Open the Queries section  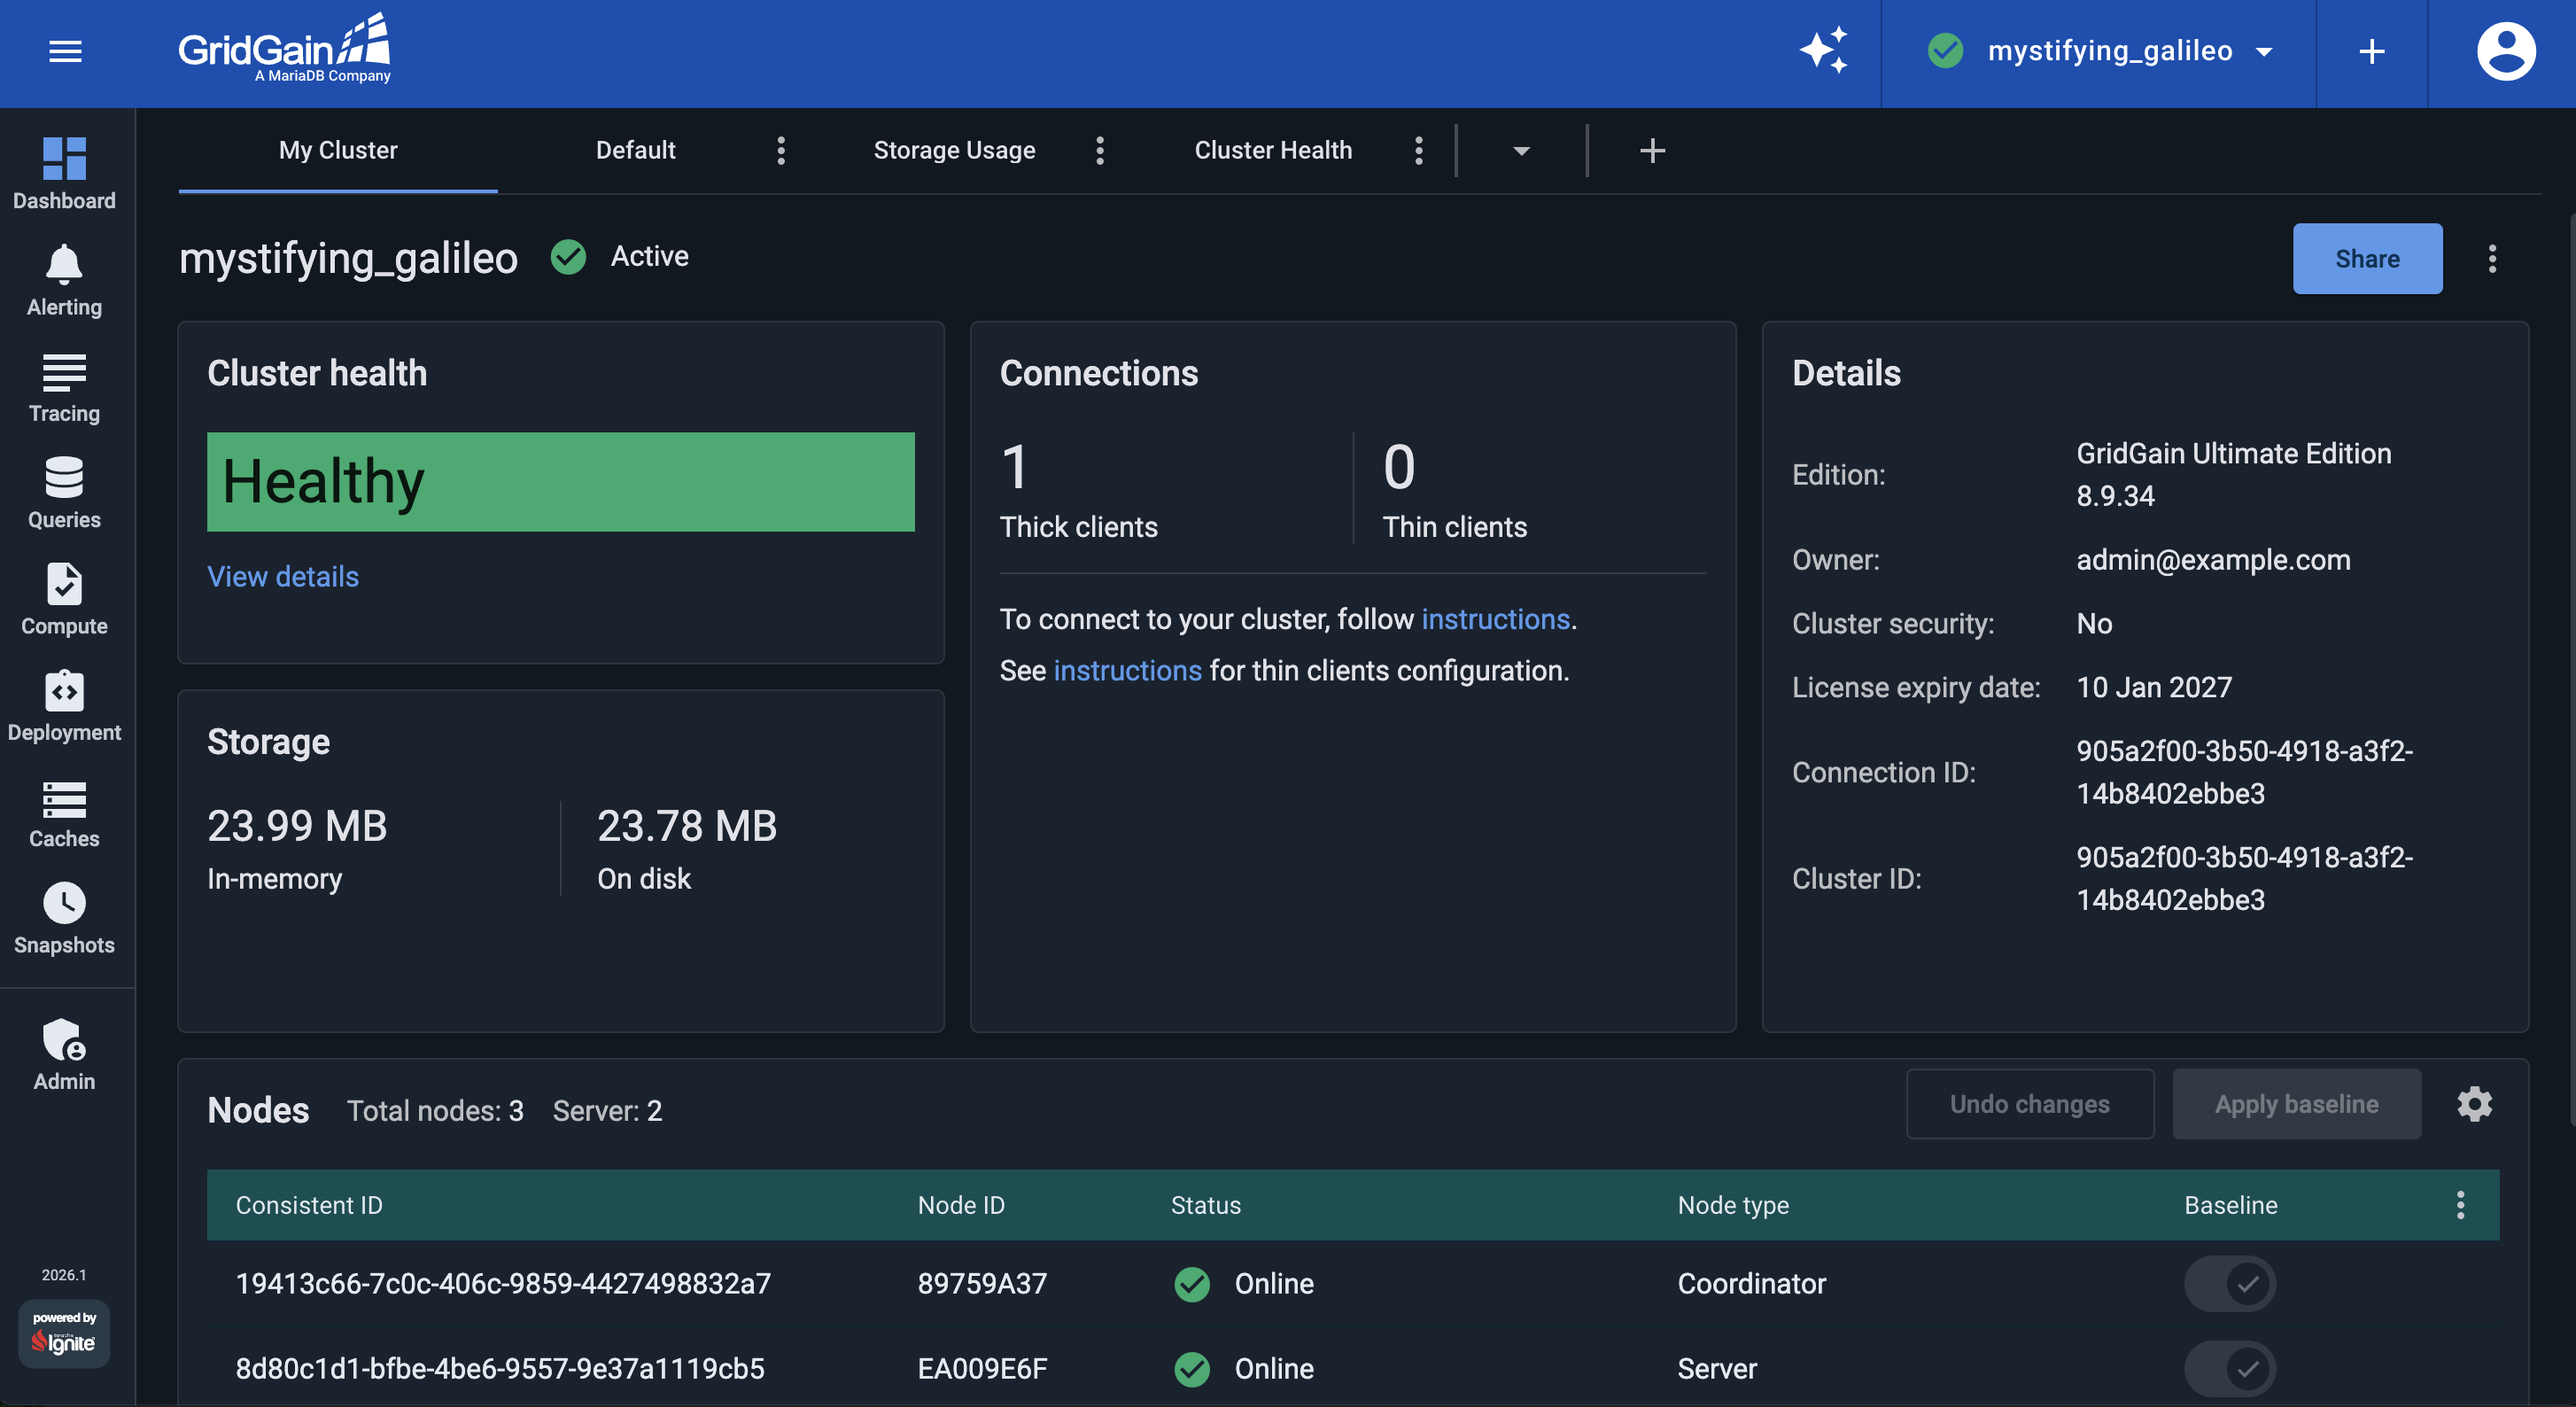(x=64, y=493)
